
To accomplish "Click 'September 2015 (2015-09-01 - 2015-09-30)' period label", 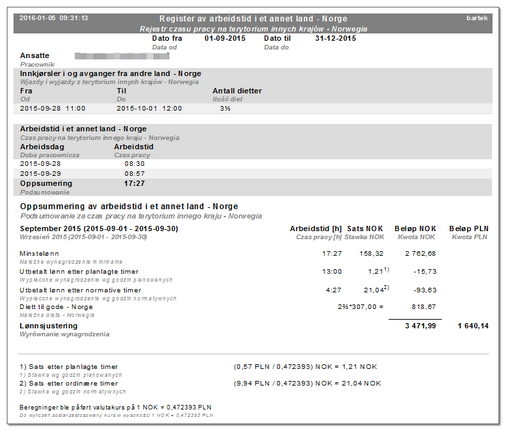I will click(99, 229).
